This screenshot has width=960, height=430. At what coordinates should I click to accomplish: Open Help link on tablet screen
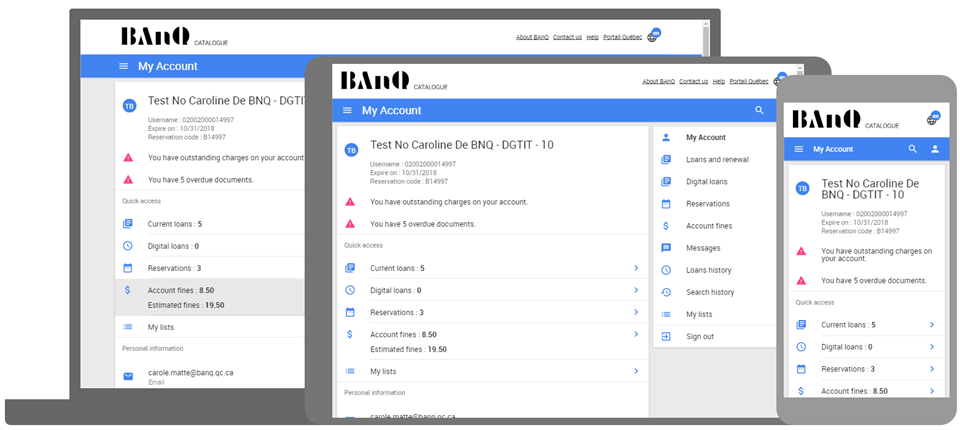(x=719, y=81)
